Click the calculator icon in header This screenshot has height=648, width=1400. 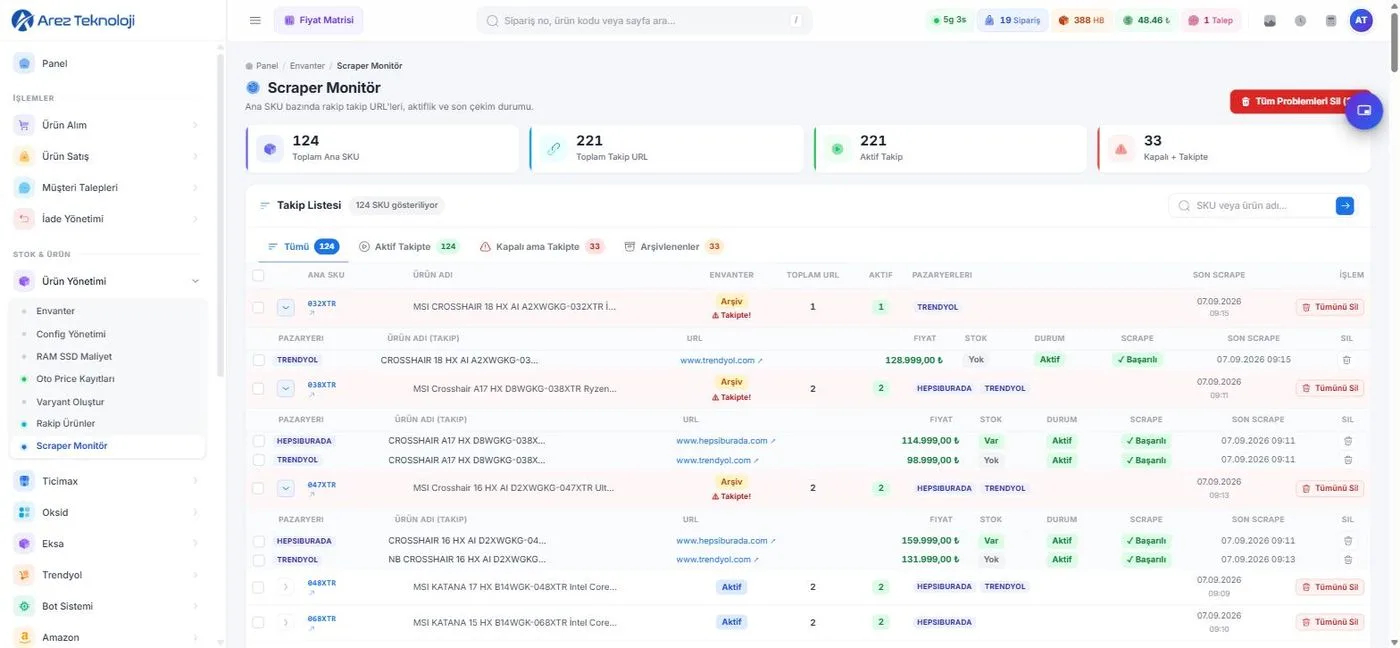point(1330,20)
